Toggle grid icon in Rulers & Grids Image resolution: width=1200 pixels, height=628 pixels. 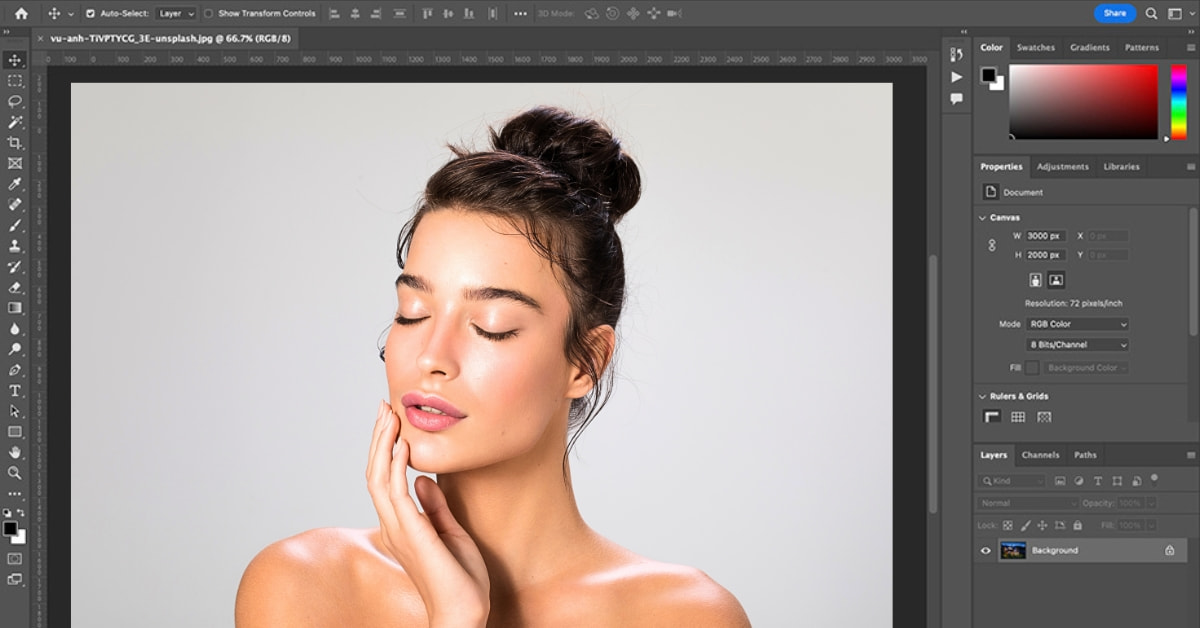1018,417
